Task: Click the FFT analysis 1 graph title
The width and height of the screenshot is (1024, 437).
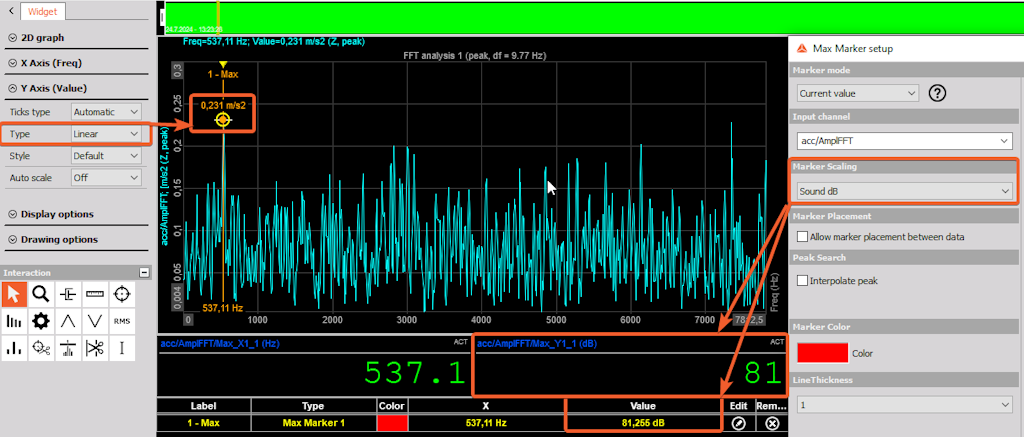Action: (x=475, y=56)
